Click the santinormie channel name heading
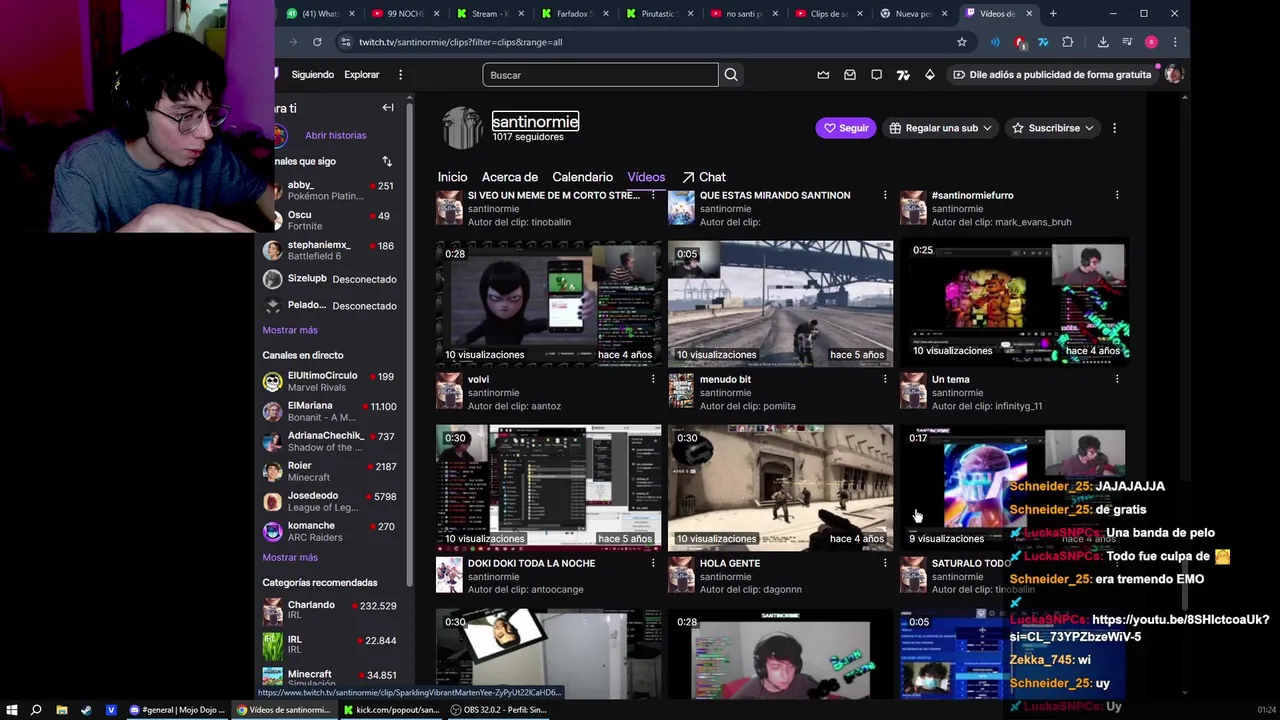1280x720 pixels. (x=535, y=121)
